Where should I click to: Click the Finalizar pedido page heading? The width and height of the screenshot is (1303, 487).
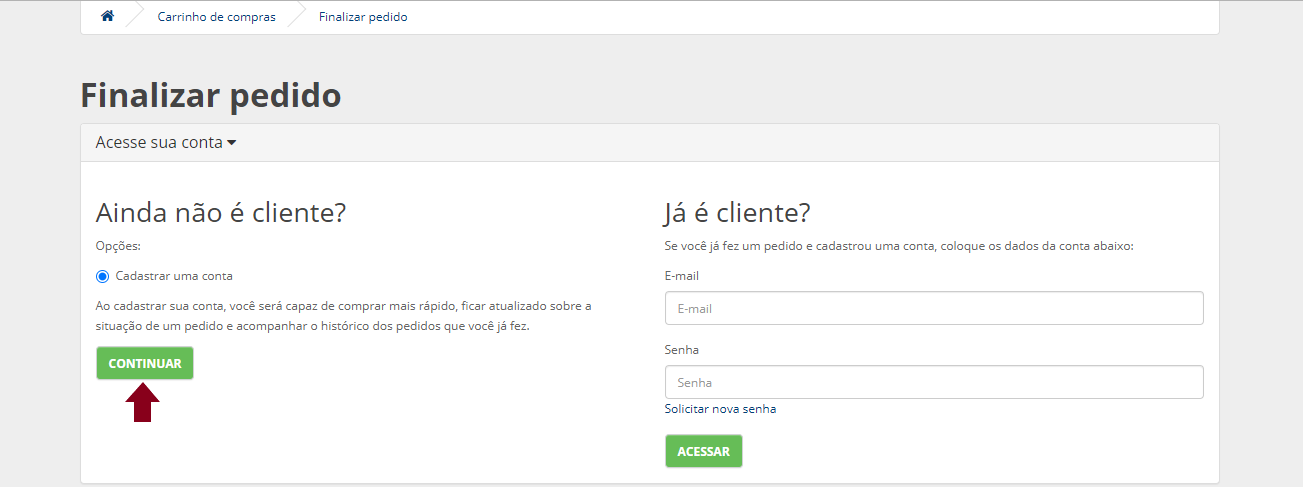pyautogui.click(x=211, y=95)
